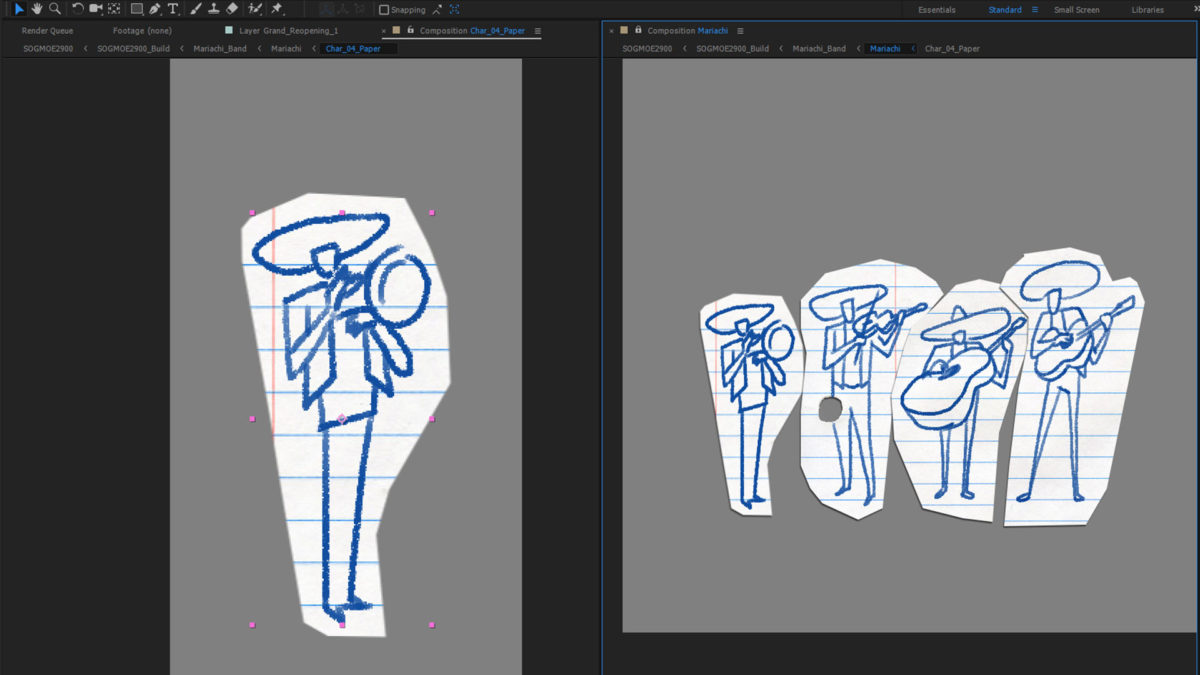Viewport: 1200px width, 675px height.
Task: Activate the Pen tool
Action: coord(155,9)
